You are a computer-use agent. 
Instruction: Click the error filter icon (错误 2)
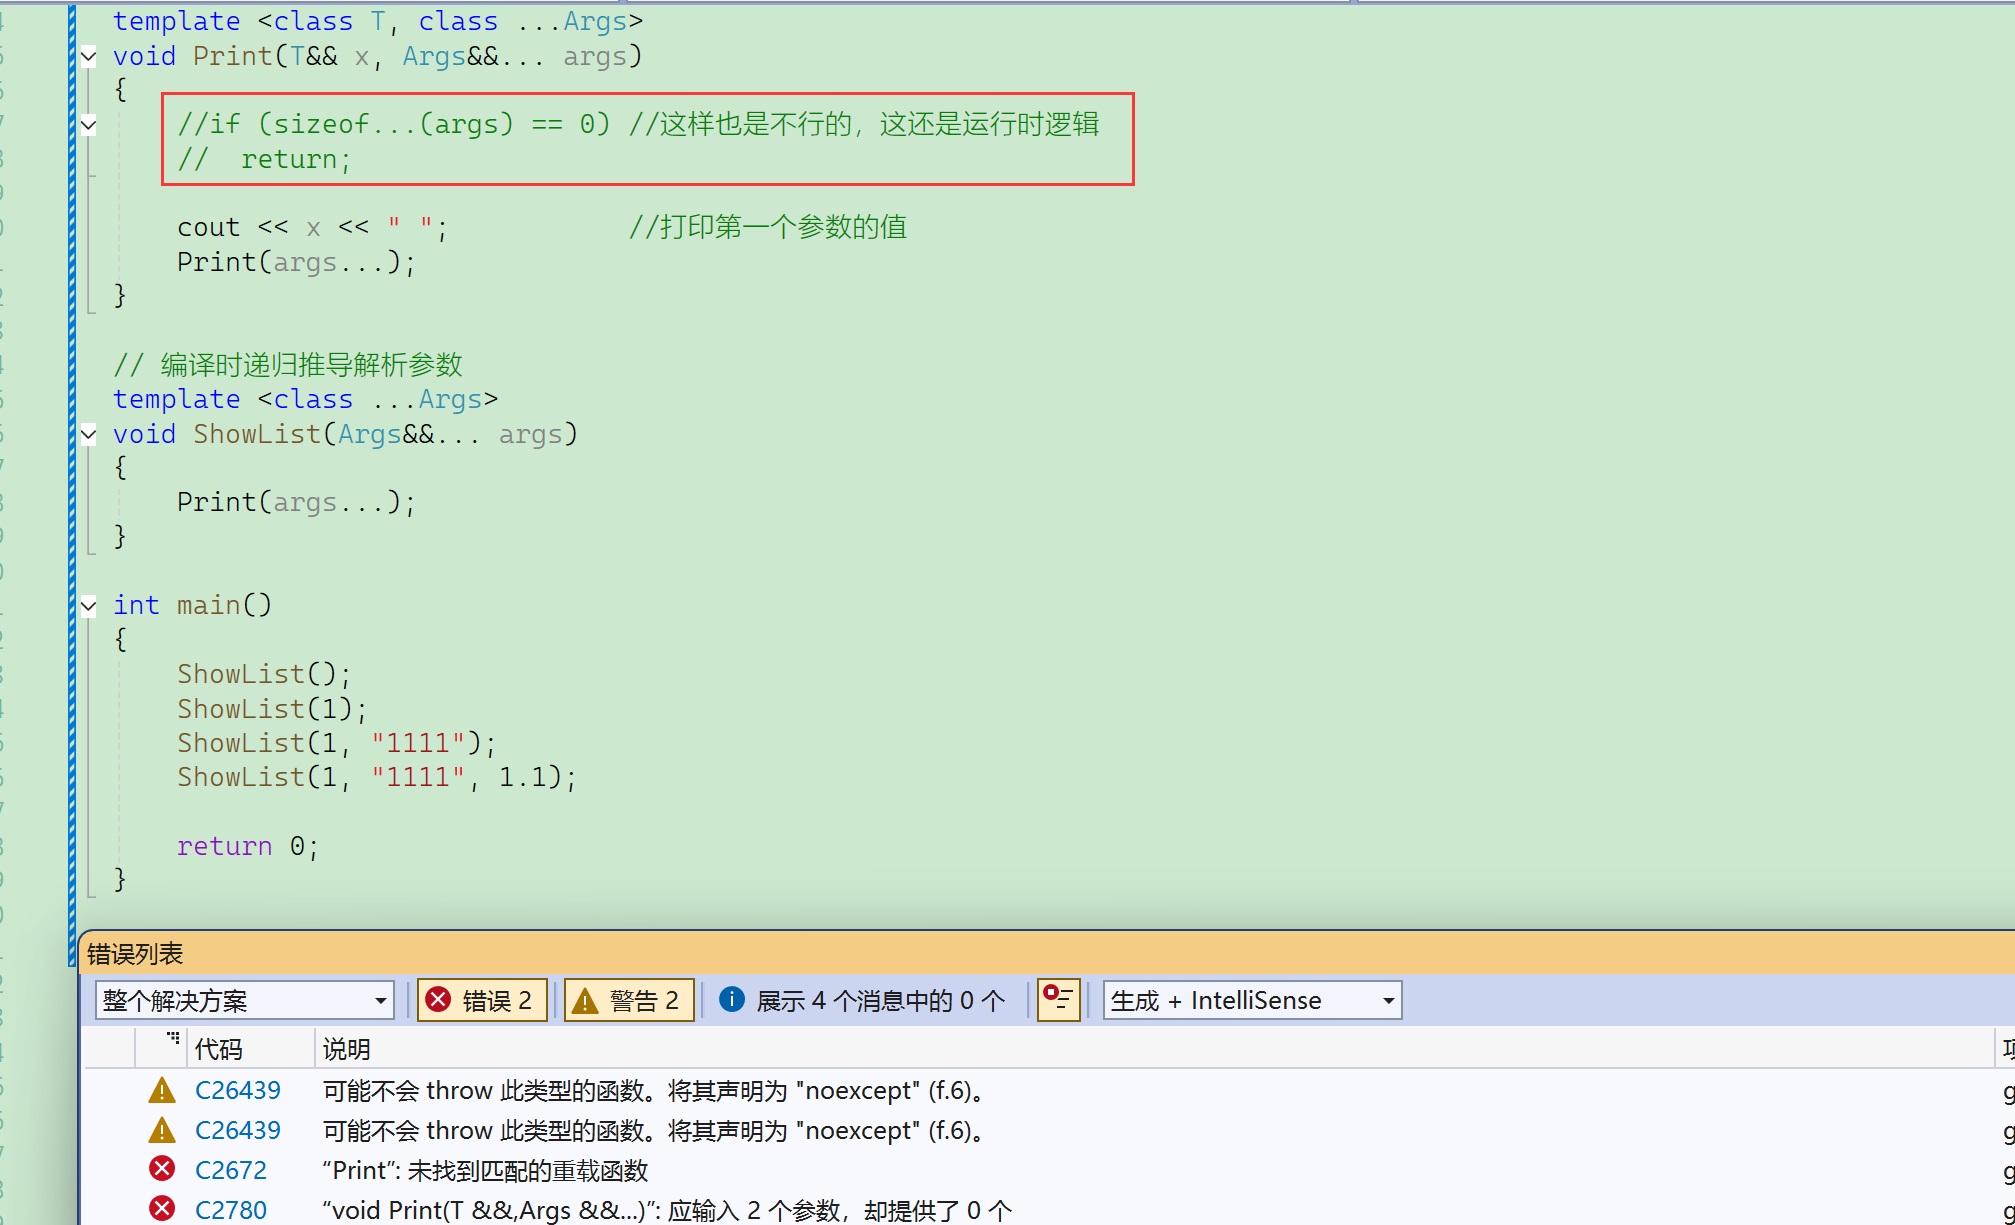tap(438, 1000)
